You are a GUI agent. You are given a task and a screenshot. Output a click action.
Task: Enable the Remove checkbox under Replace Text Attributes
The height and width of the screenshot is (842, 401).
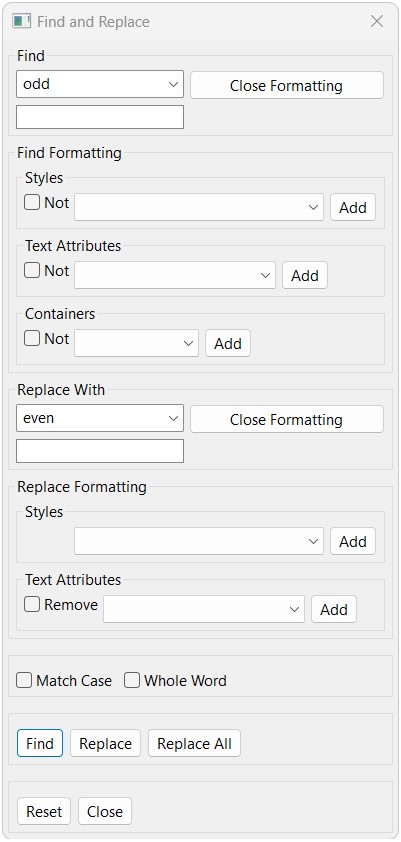pos(32,605)
